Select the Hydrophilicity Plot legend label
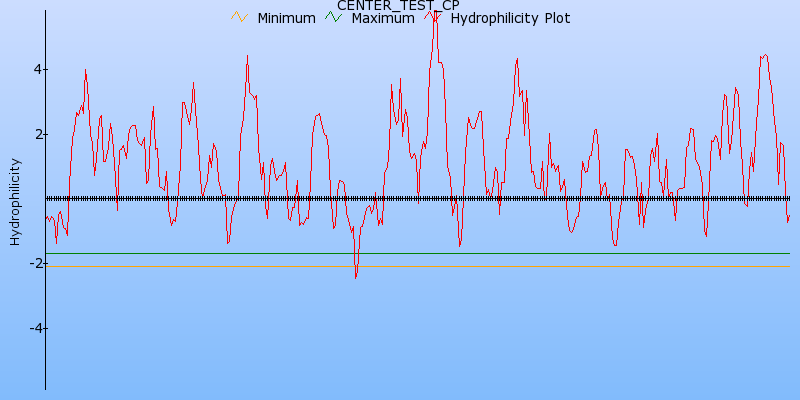The width and height of the screenshot is (800, 400). (510, 18)
